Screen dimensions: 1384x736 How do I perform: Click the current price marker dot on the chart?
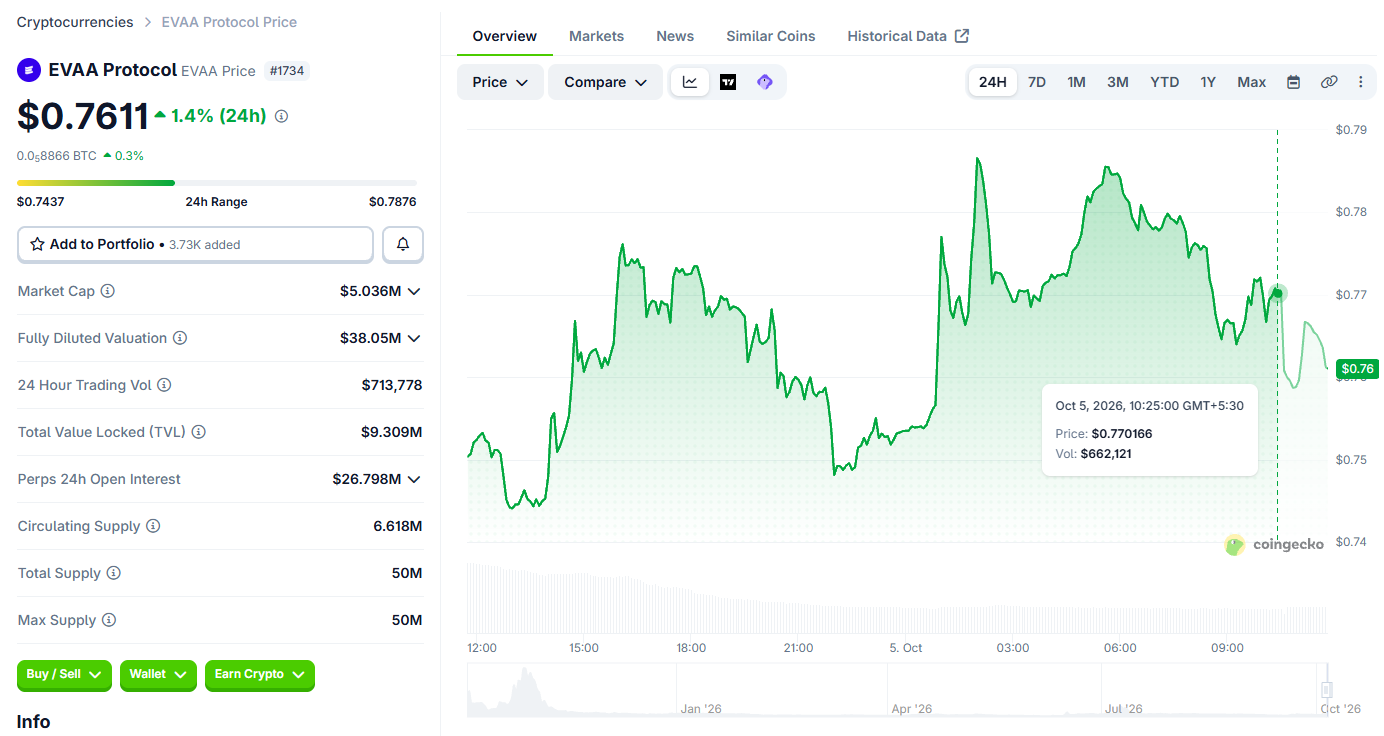[1278, 293]
